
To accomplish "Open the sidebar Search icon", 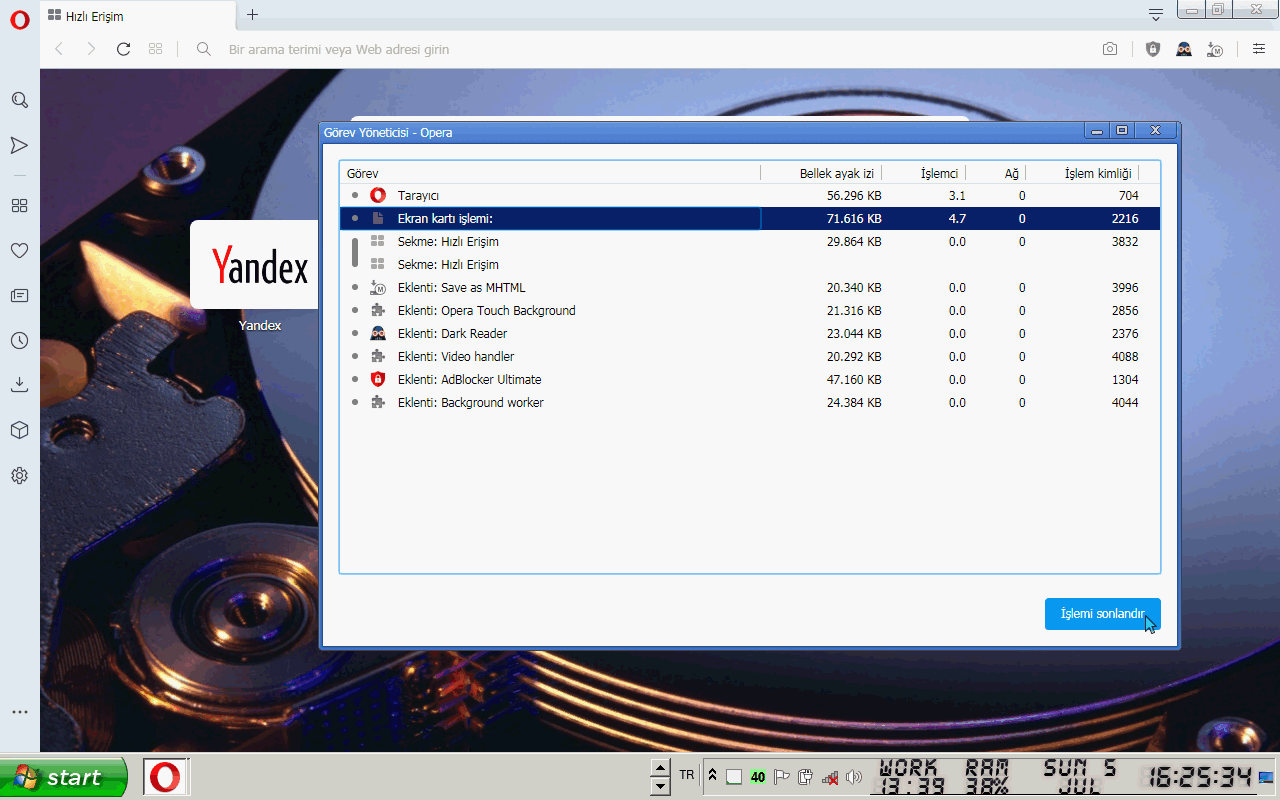I will [19, 100].
